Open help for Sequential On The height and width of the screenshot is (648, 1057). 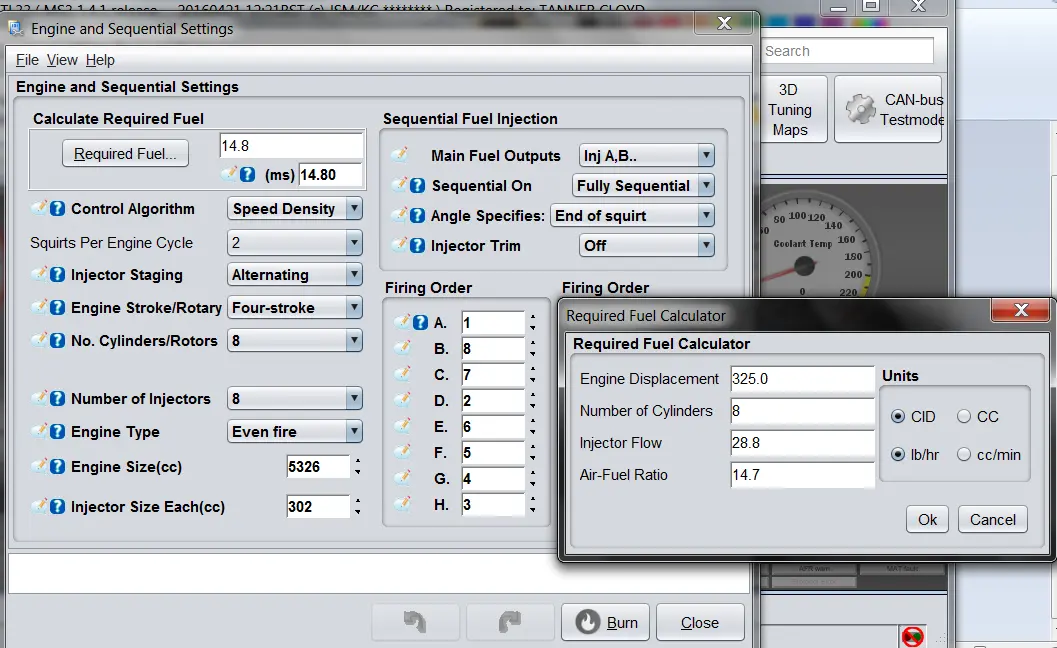tap(417, 185)
